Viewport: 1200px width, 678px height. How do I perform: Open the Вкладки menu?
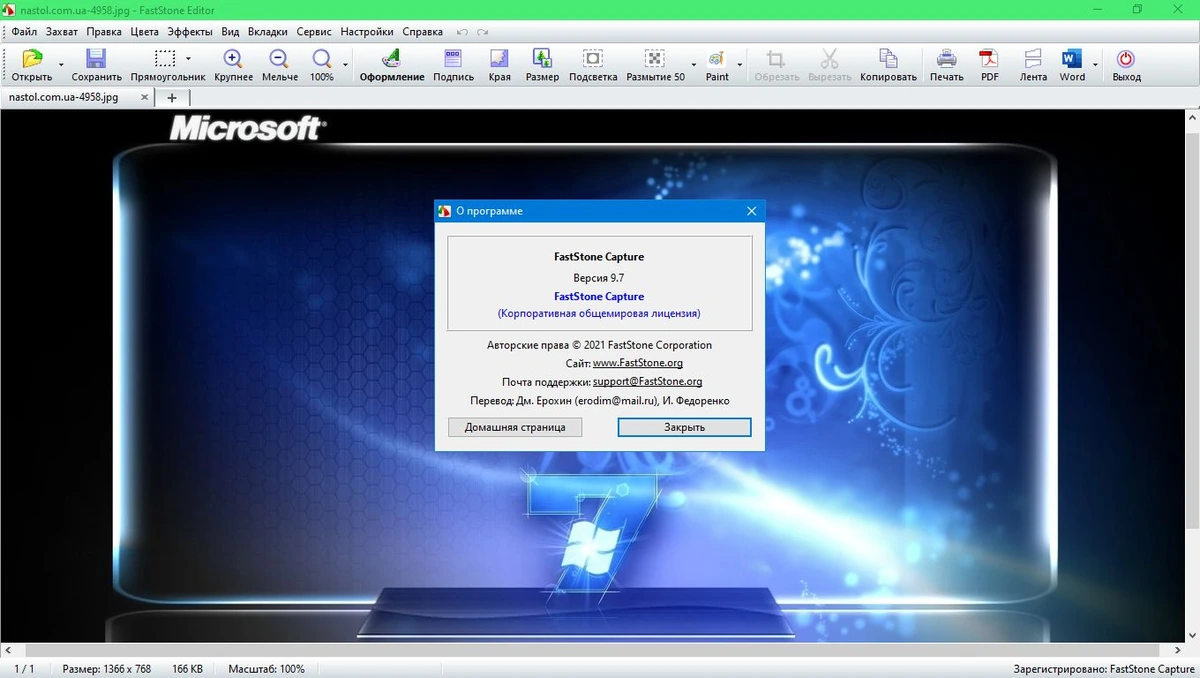pyautogui.click(x=268, y=32)
